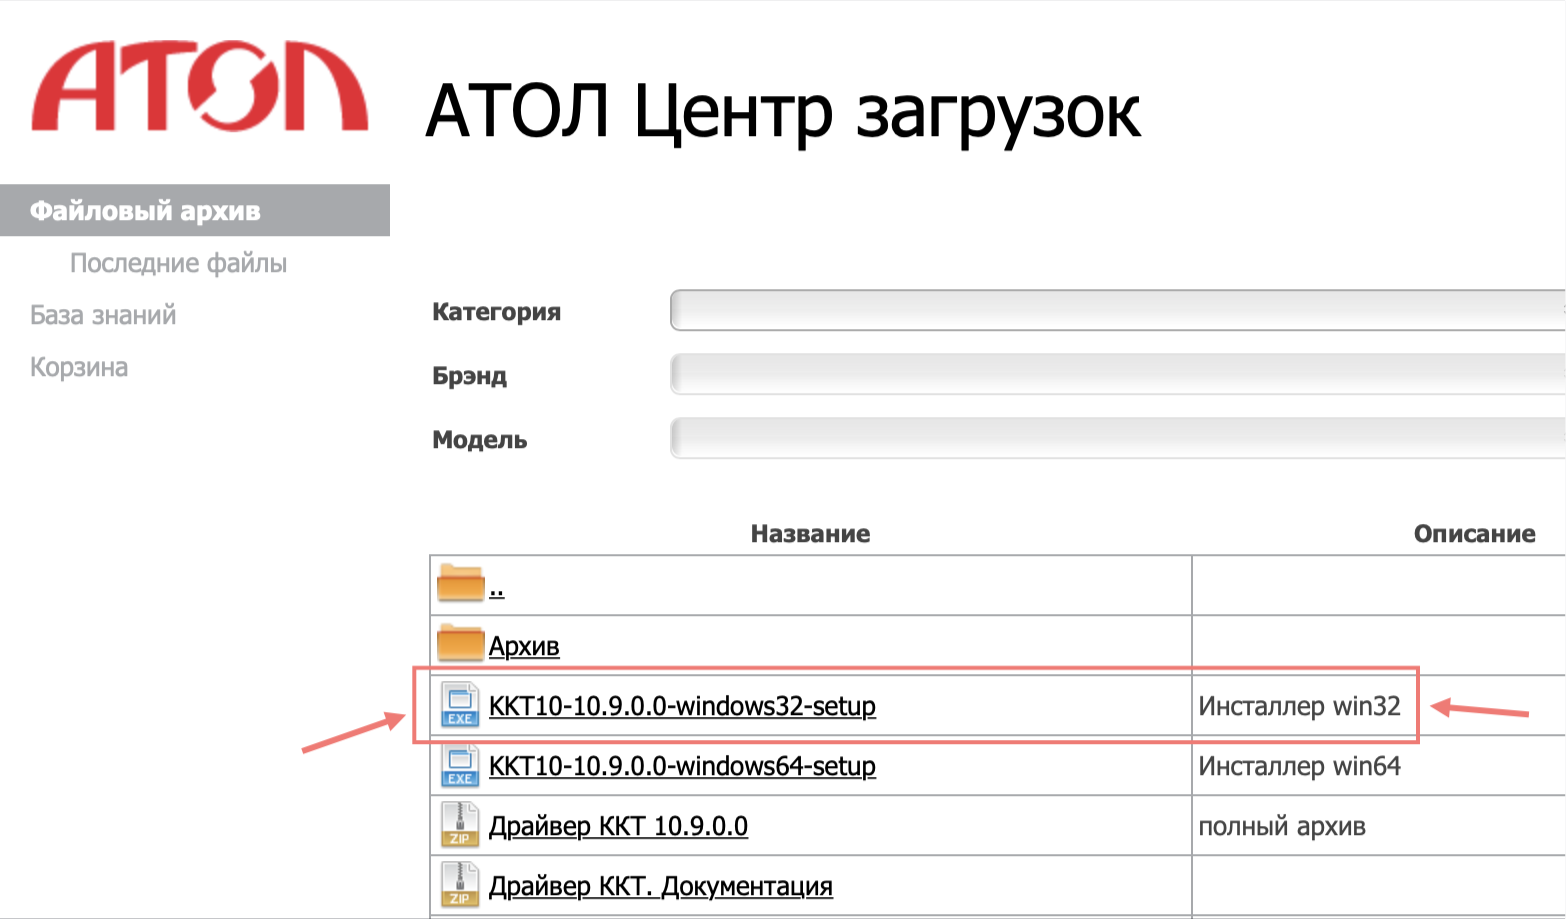Click the Брэнд field label
Viewport: 1566px width, 919px height.
tap(469, 376)
